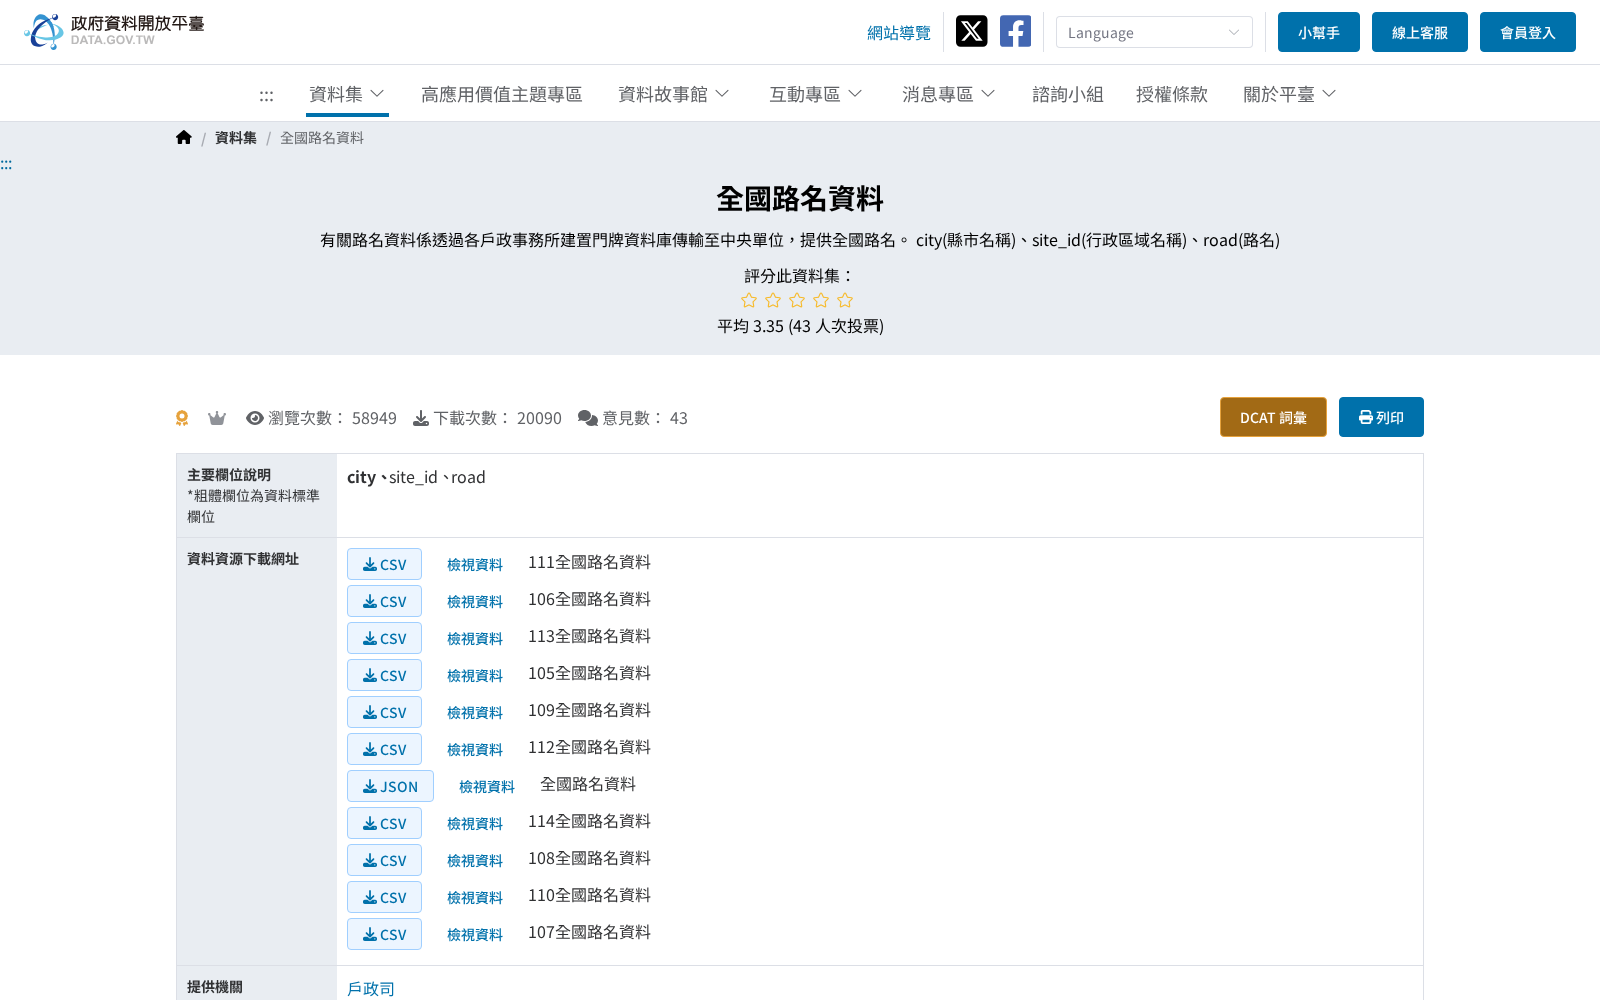
Task: Rate dataset with the first star
Action: (x=749, y=300)
